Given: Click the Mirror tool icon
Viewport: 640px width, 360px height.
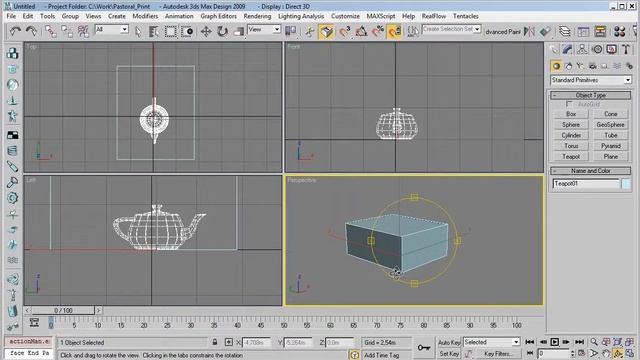Looking at the screenshot, I should pos(529,31).
